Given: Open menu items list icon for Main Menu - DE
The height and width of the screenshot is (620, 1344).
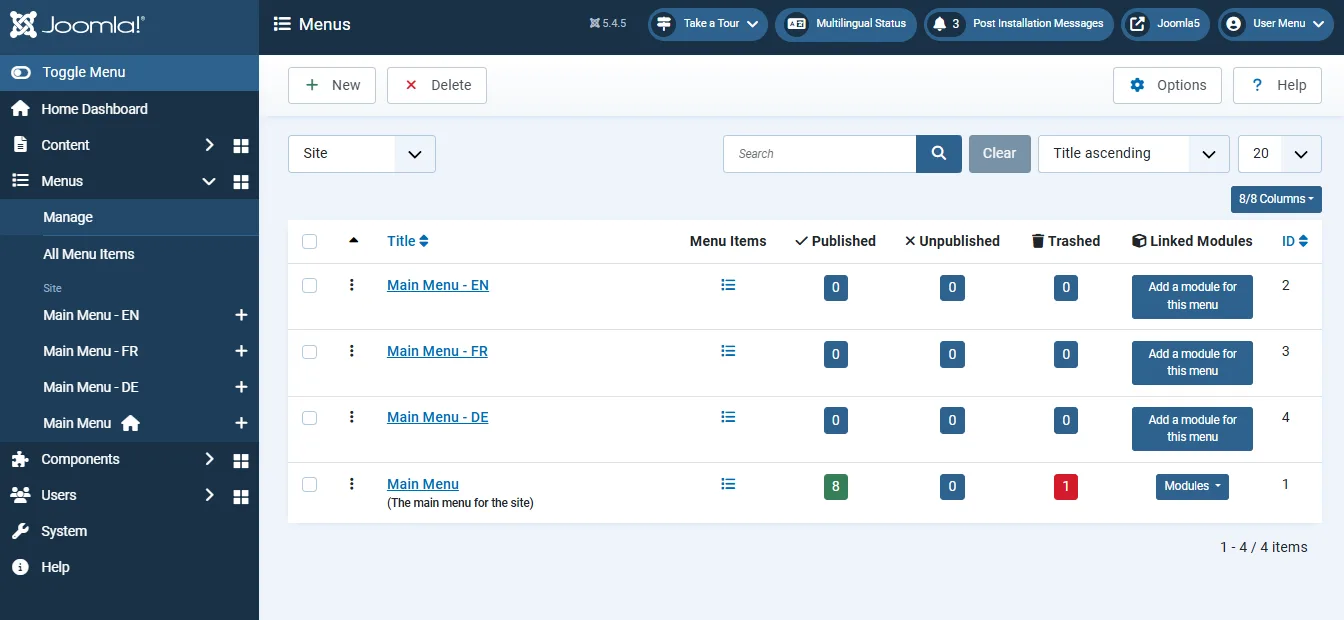Looking at the screenshot, I should click(x=728, y=417).
